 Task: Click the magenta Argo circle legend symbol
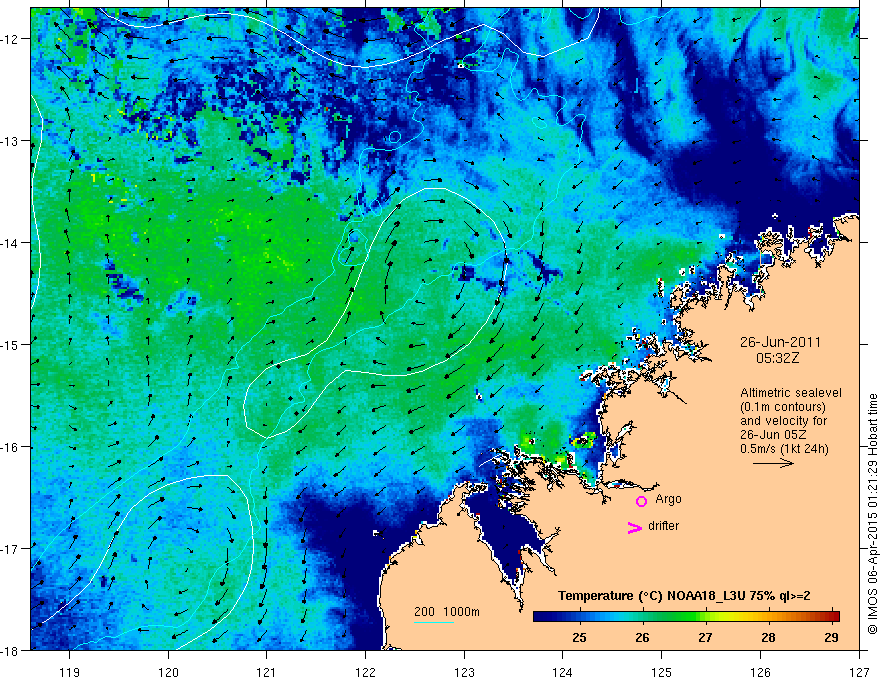[x=641, y=501]
